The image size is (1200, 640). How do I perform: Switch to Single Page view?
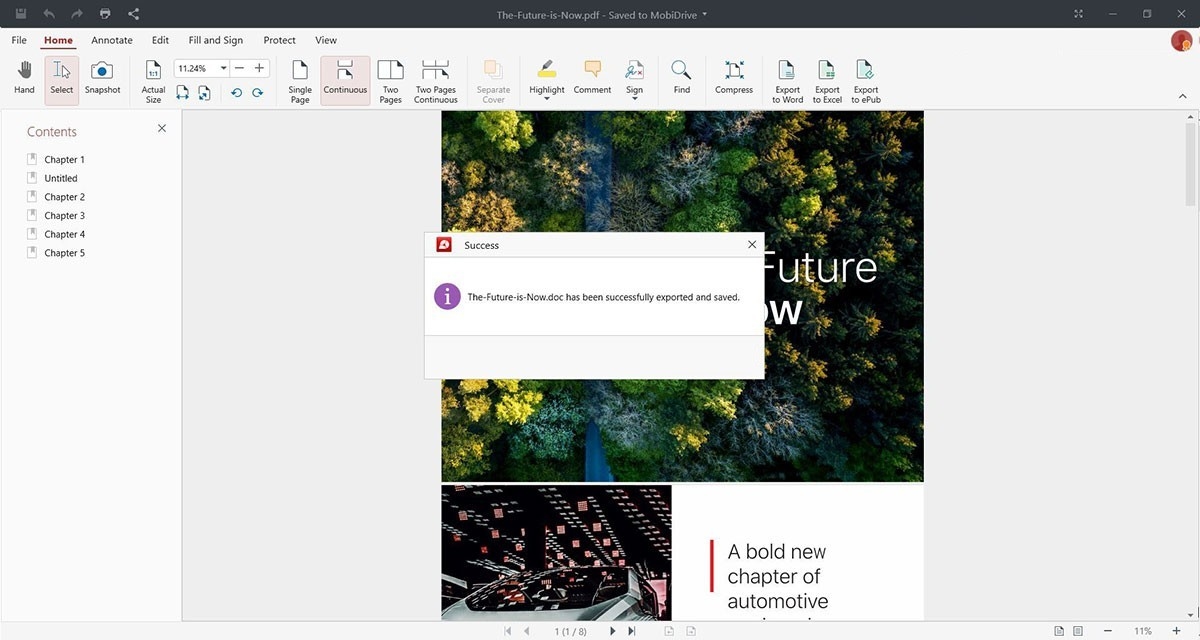tap(300, 82)
